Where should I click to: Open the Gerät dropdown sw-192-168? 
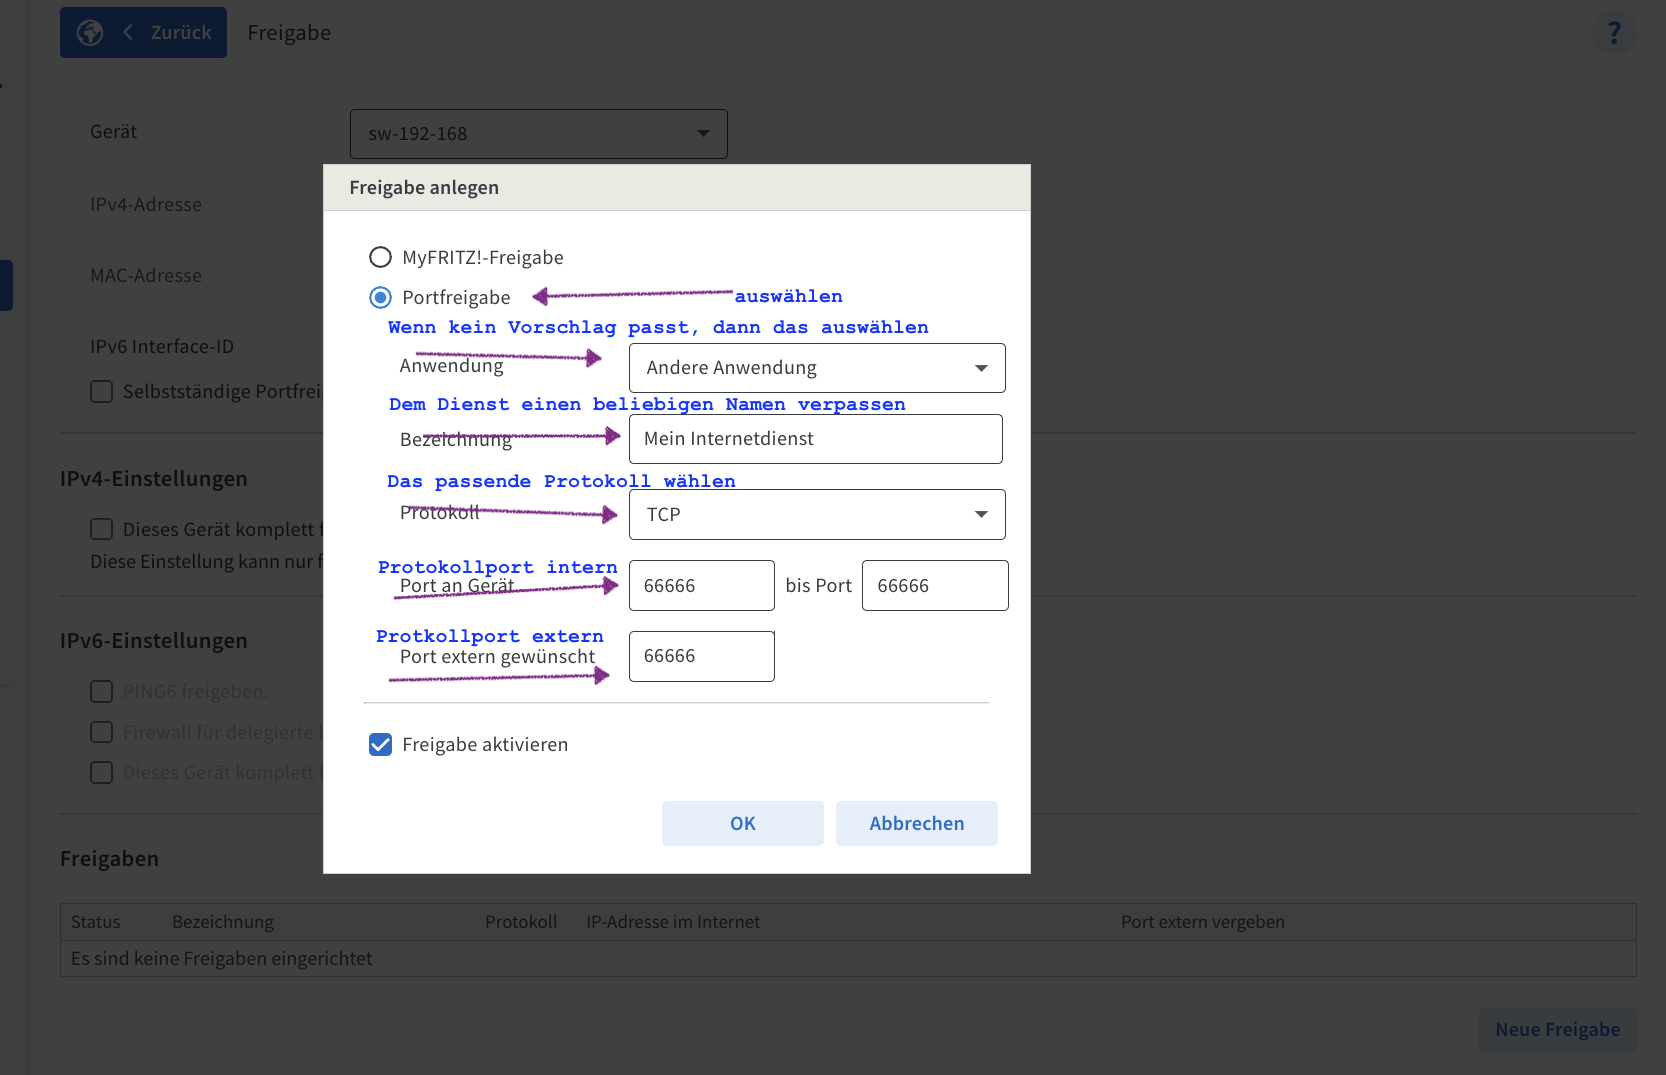[x=538, y=134]
